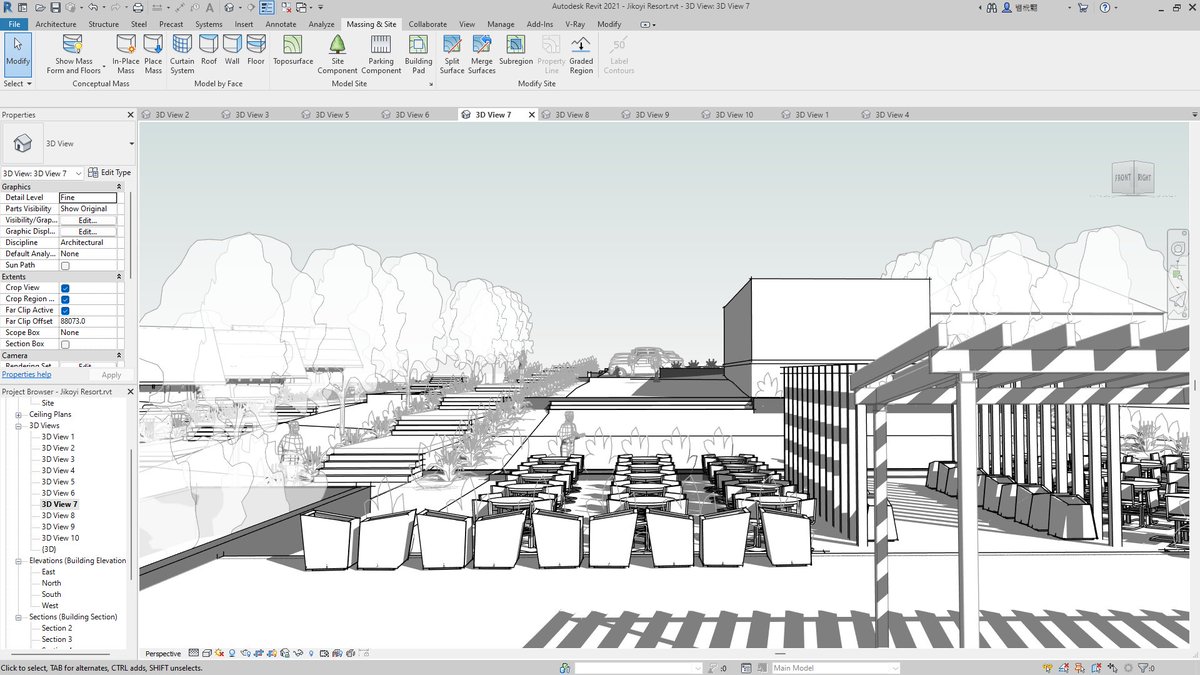1200x675 pixels.
Task: Switch to the 3D View 8 view tab
Action: click(574, 114)
